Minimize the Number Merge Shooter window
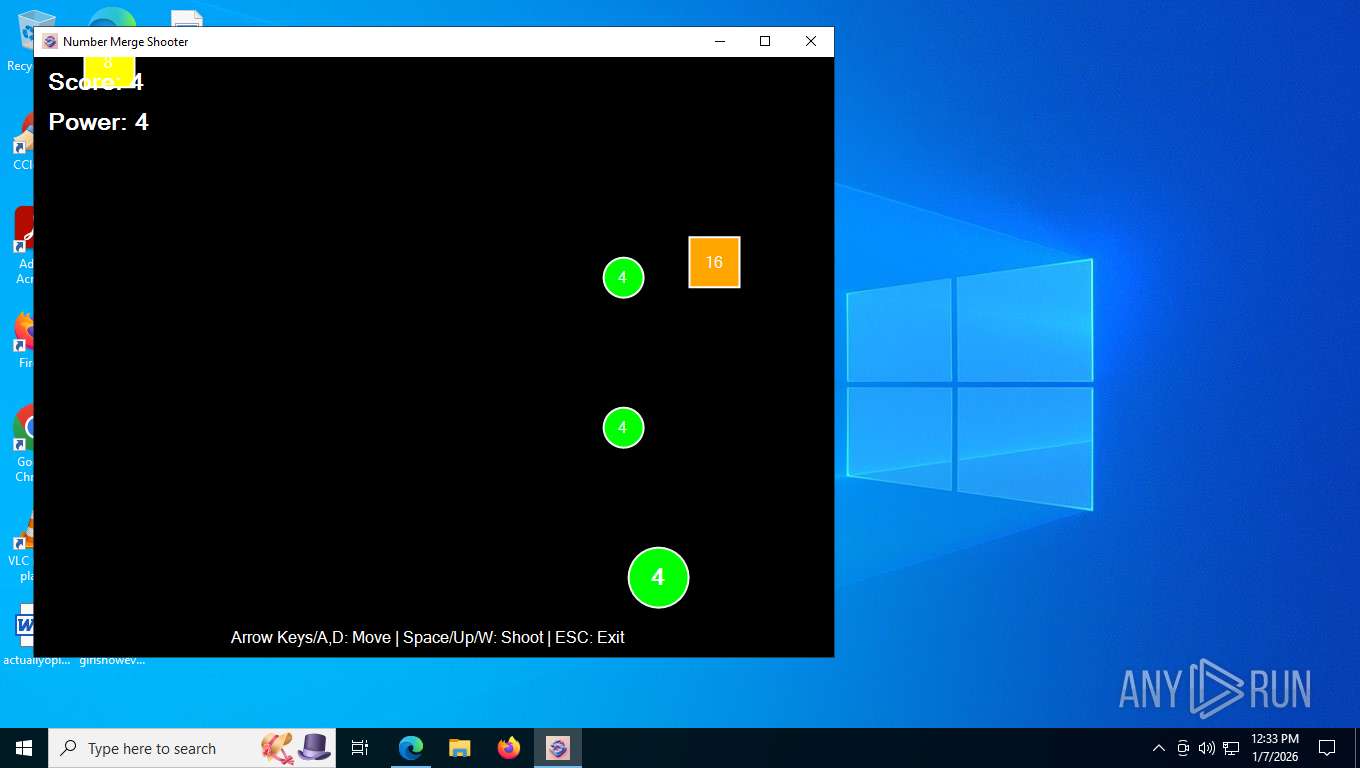This screenshot has height=768, width=1360. [719, 42]
